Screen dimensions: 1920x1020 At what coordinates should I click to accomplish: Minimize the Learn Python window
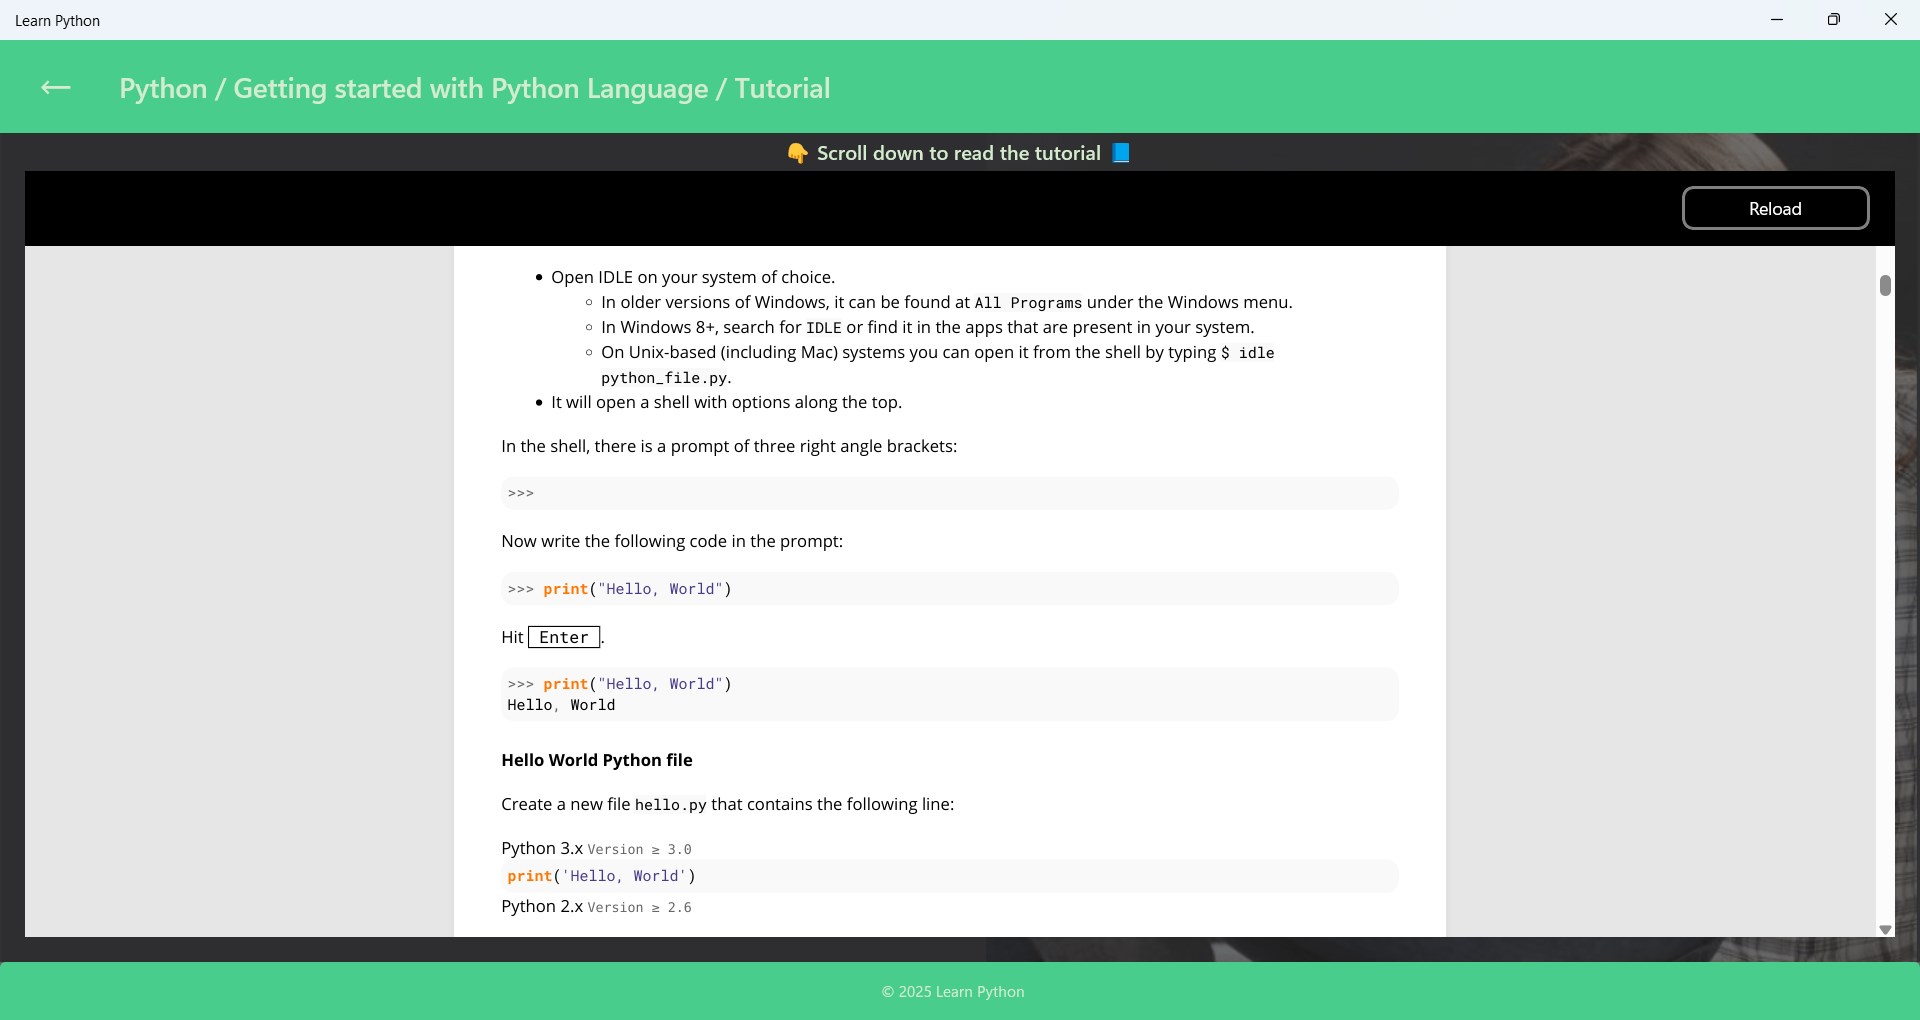[x=1777, y=19]
